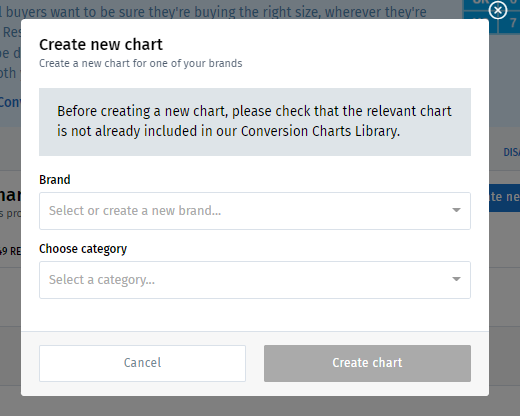This screenshot has height=416, width=520.
Task: Click the subtitle 'Create a new chart for one of your brands'
Action: click(x=141, y=63)
